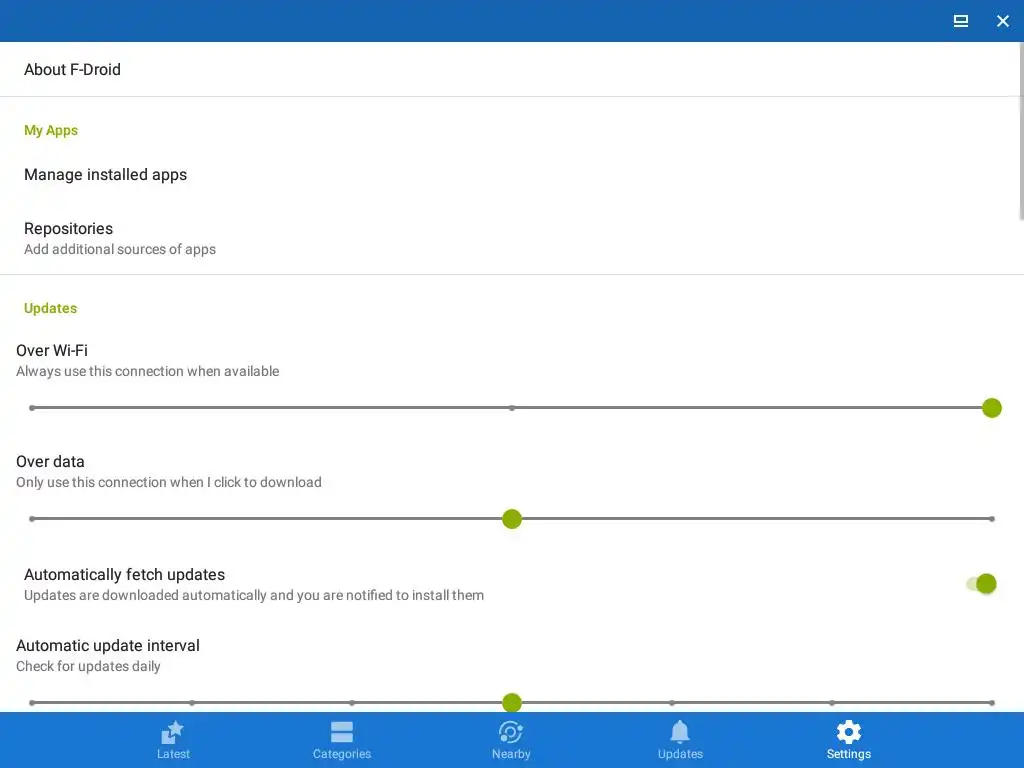1024x768 pixels.
Task: Click the 'Automatically fetch updates' title
Action: point(124,574)
